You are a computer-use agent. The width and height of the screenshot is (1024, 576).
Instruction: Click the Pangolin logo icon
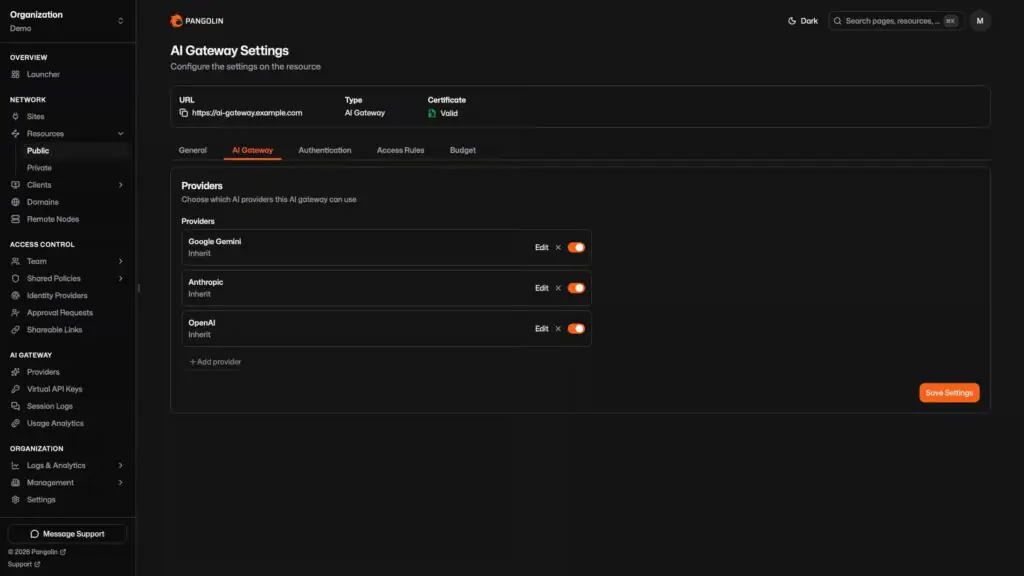tap(176, 21)
